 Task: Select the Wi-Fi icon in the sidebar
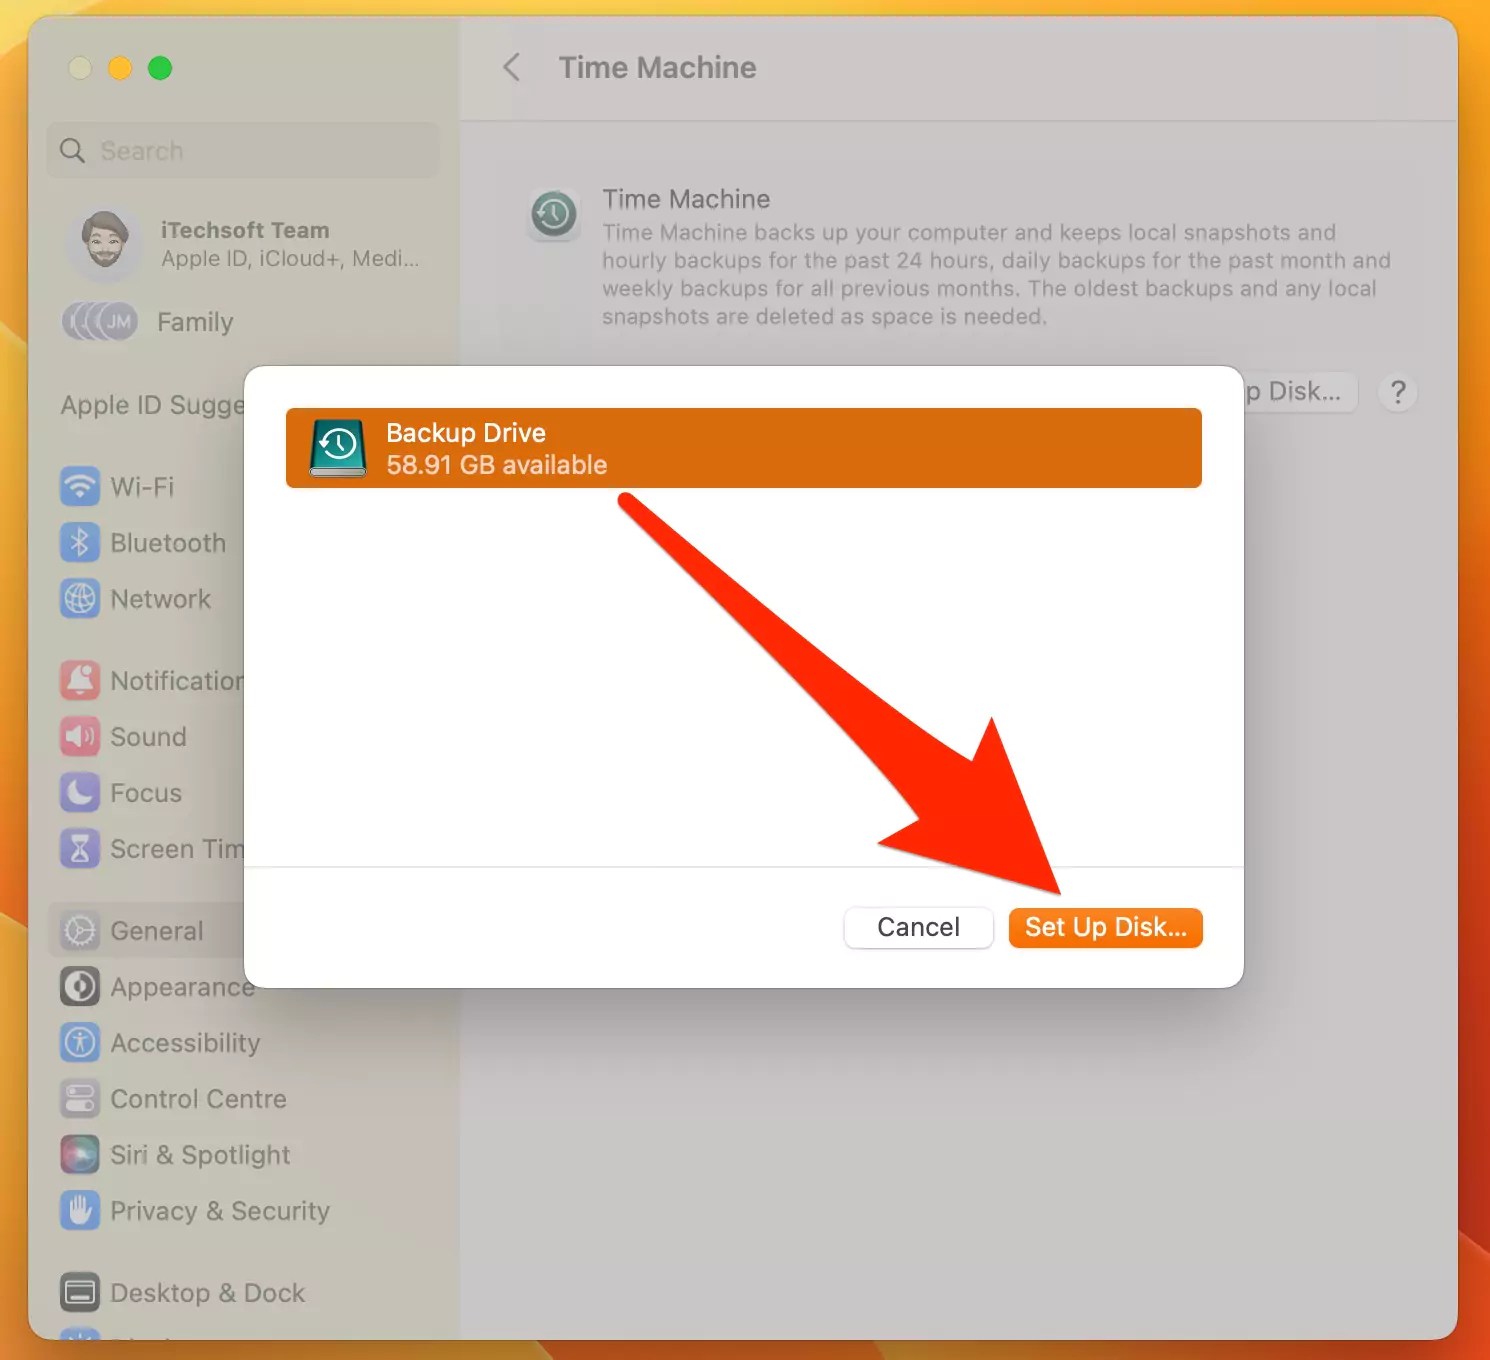pos(79,487)
